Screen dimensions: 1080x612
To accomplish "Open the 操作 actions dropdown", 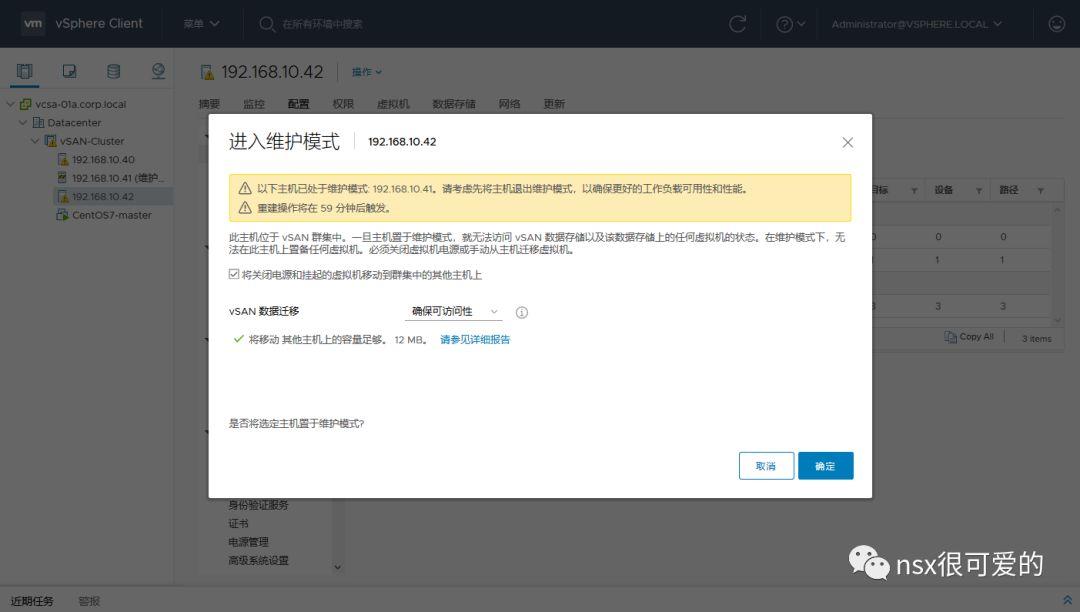I will [x=366, y=72].
